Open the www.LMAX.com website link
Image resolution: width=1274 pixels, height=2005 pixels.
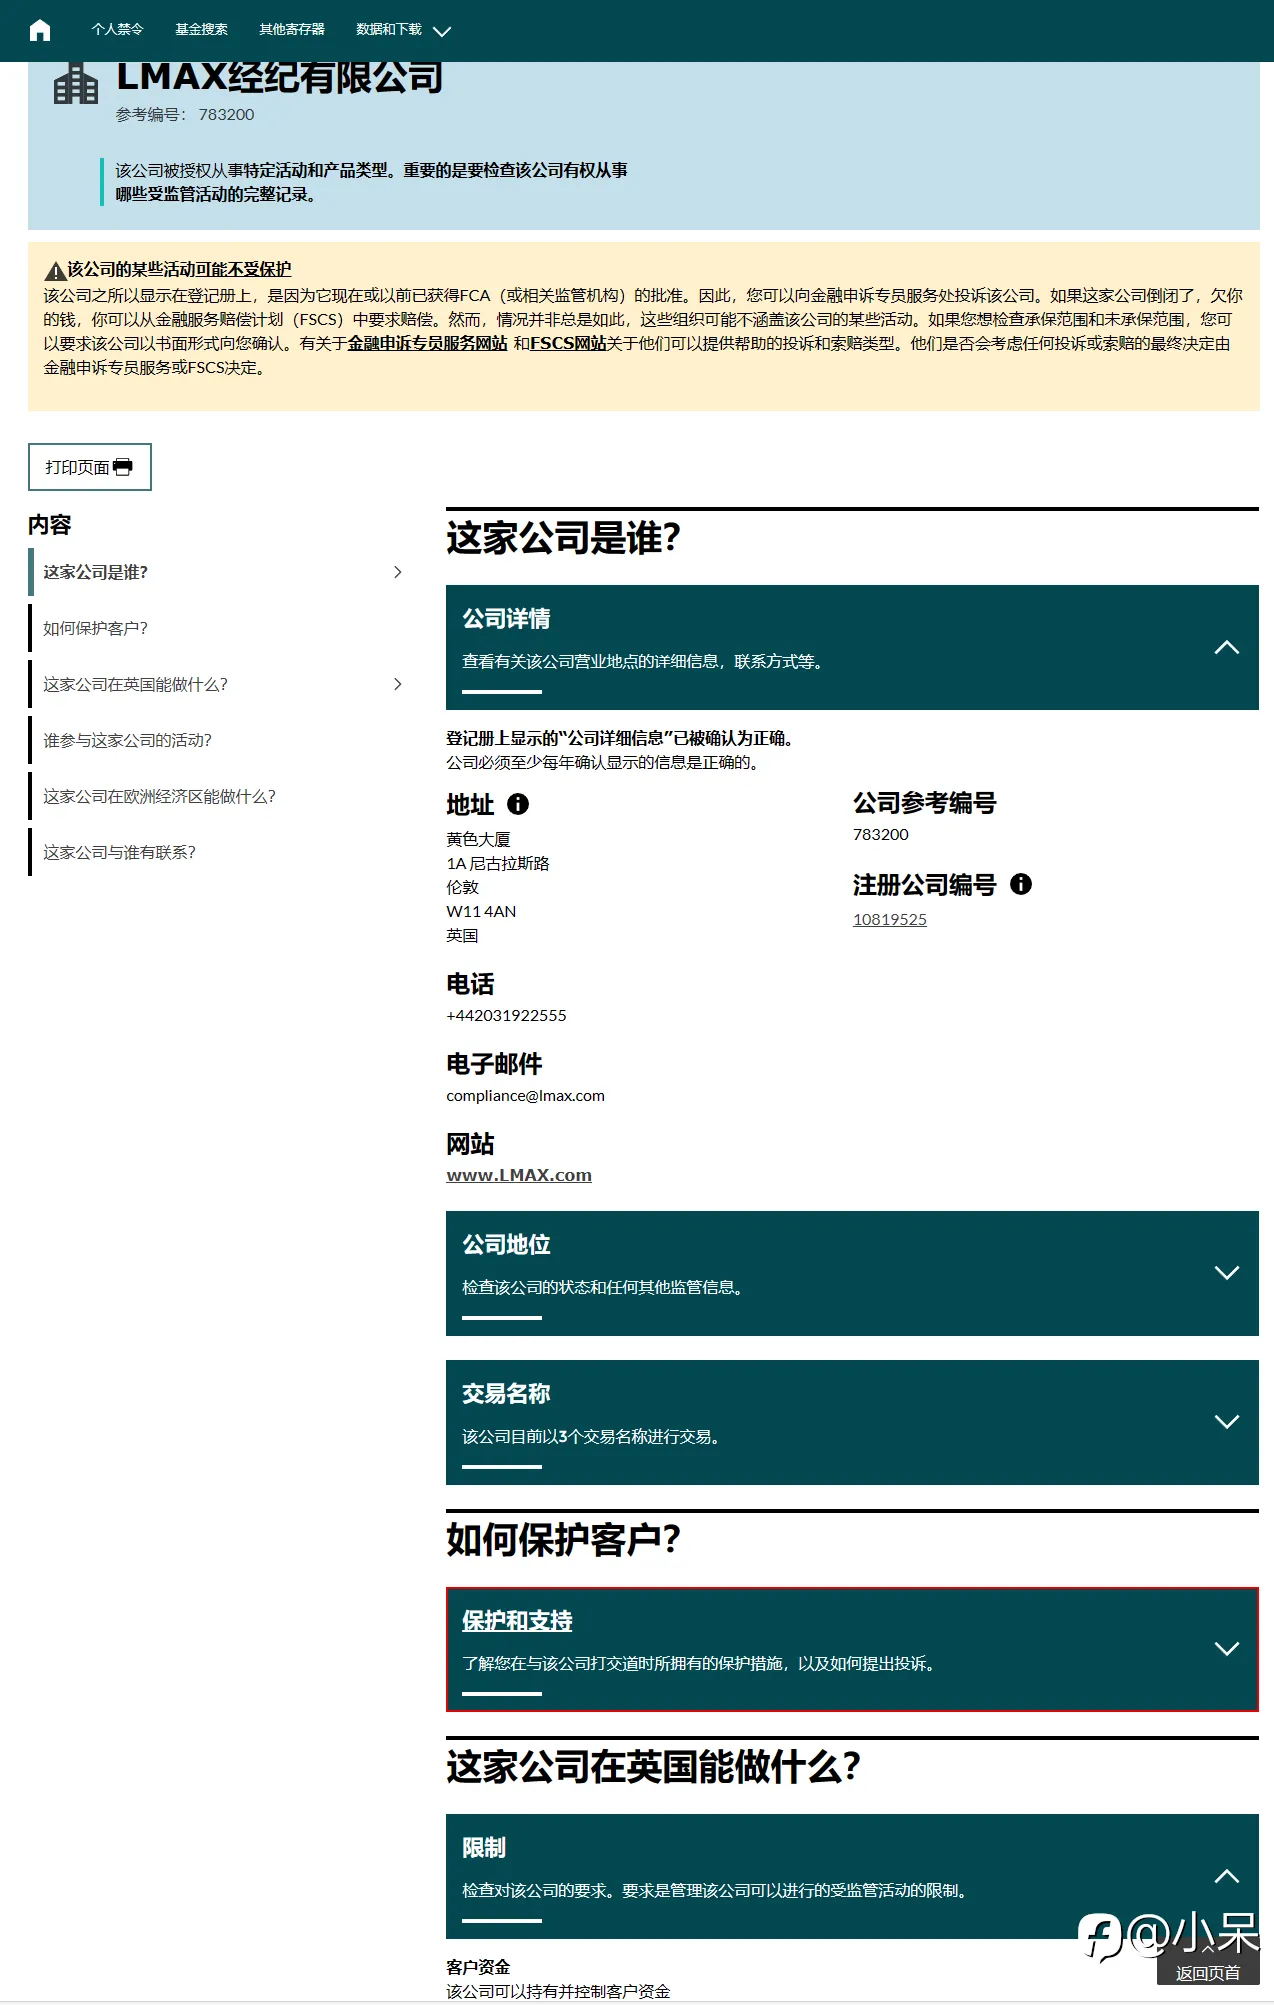point(519,1175)
